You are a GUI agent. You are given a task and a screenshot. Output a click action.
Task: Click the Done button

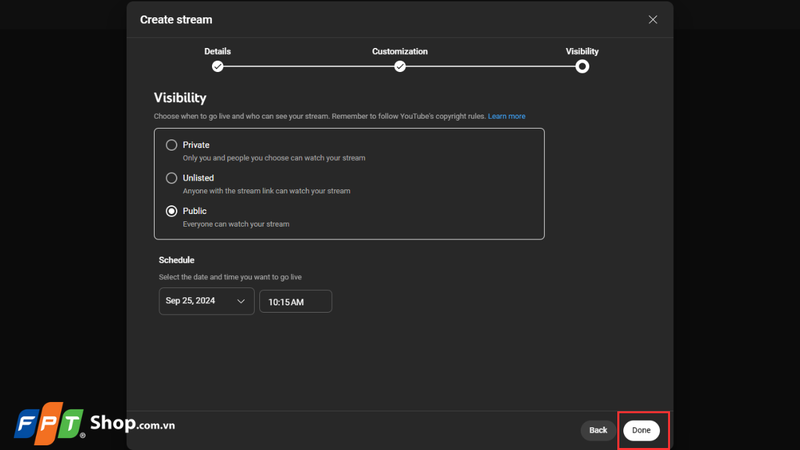coord(641,430)
